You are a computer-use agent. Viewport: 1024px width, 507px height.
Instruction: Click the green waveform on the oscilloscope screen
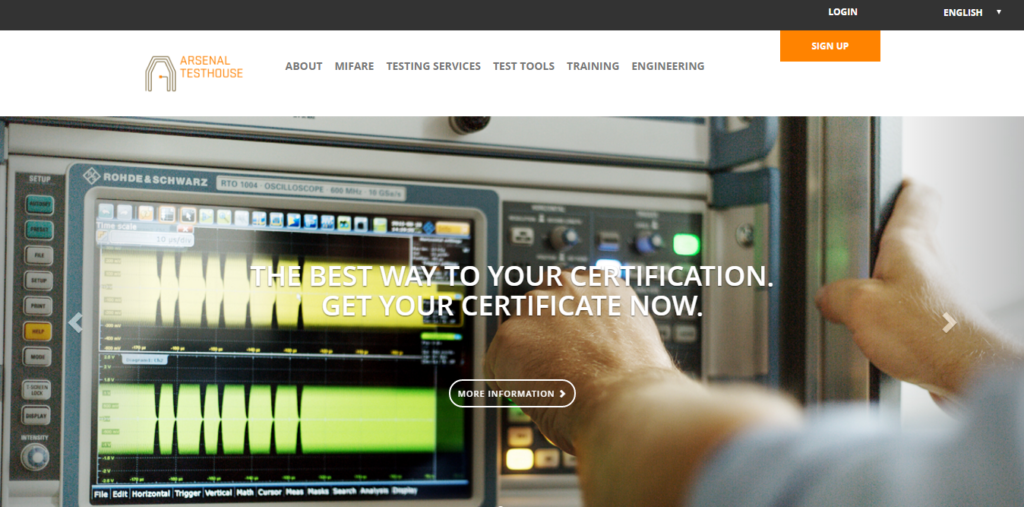click(x=250, y=410)
